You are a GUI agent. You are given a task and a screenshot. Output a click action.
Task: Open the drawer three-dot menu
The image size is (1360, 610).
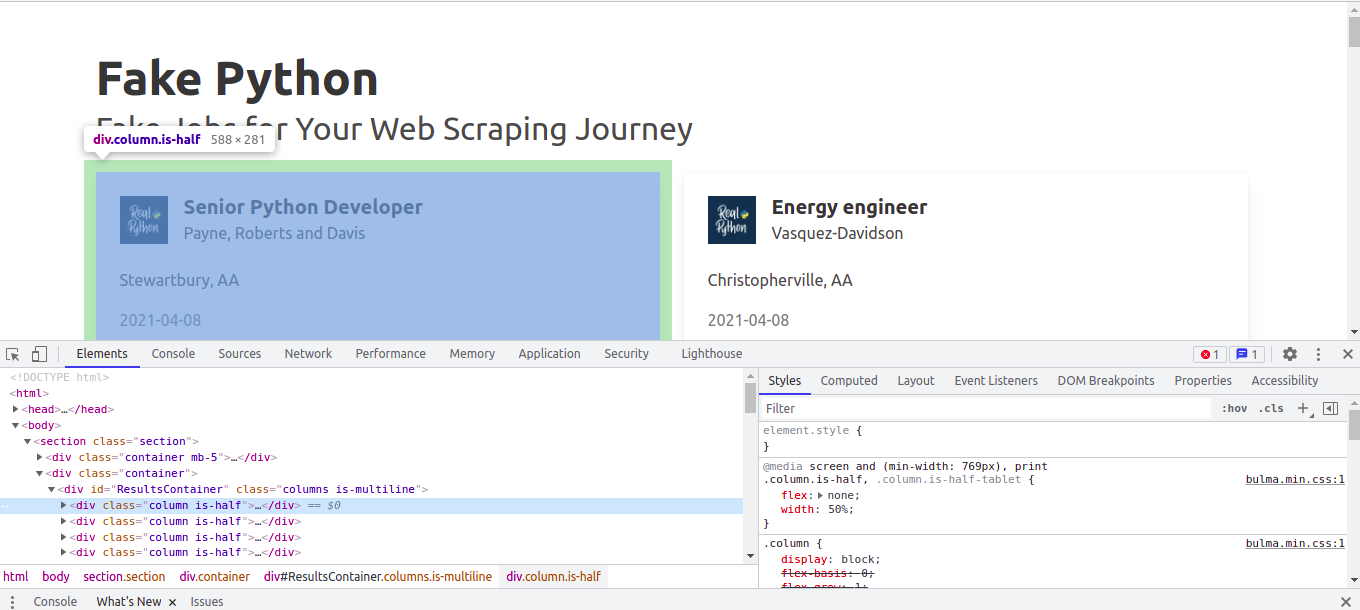click(13, 601)
